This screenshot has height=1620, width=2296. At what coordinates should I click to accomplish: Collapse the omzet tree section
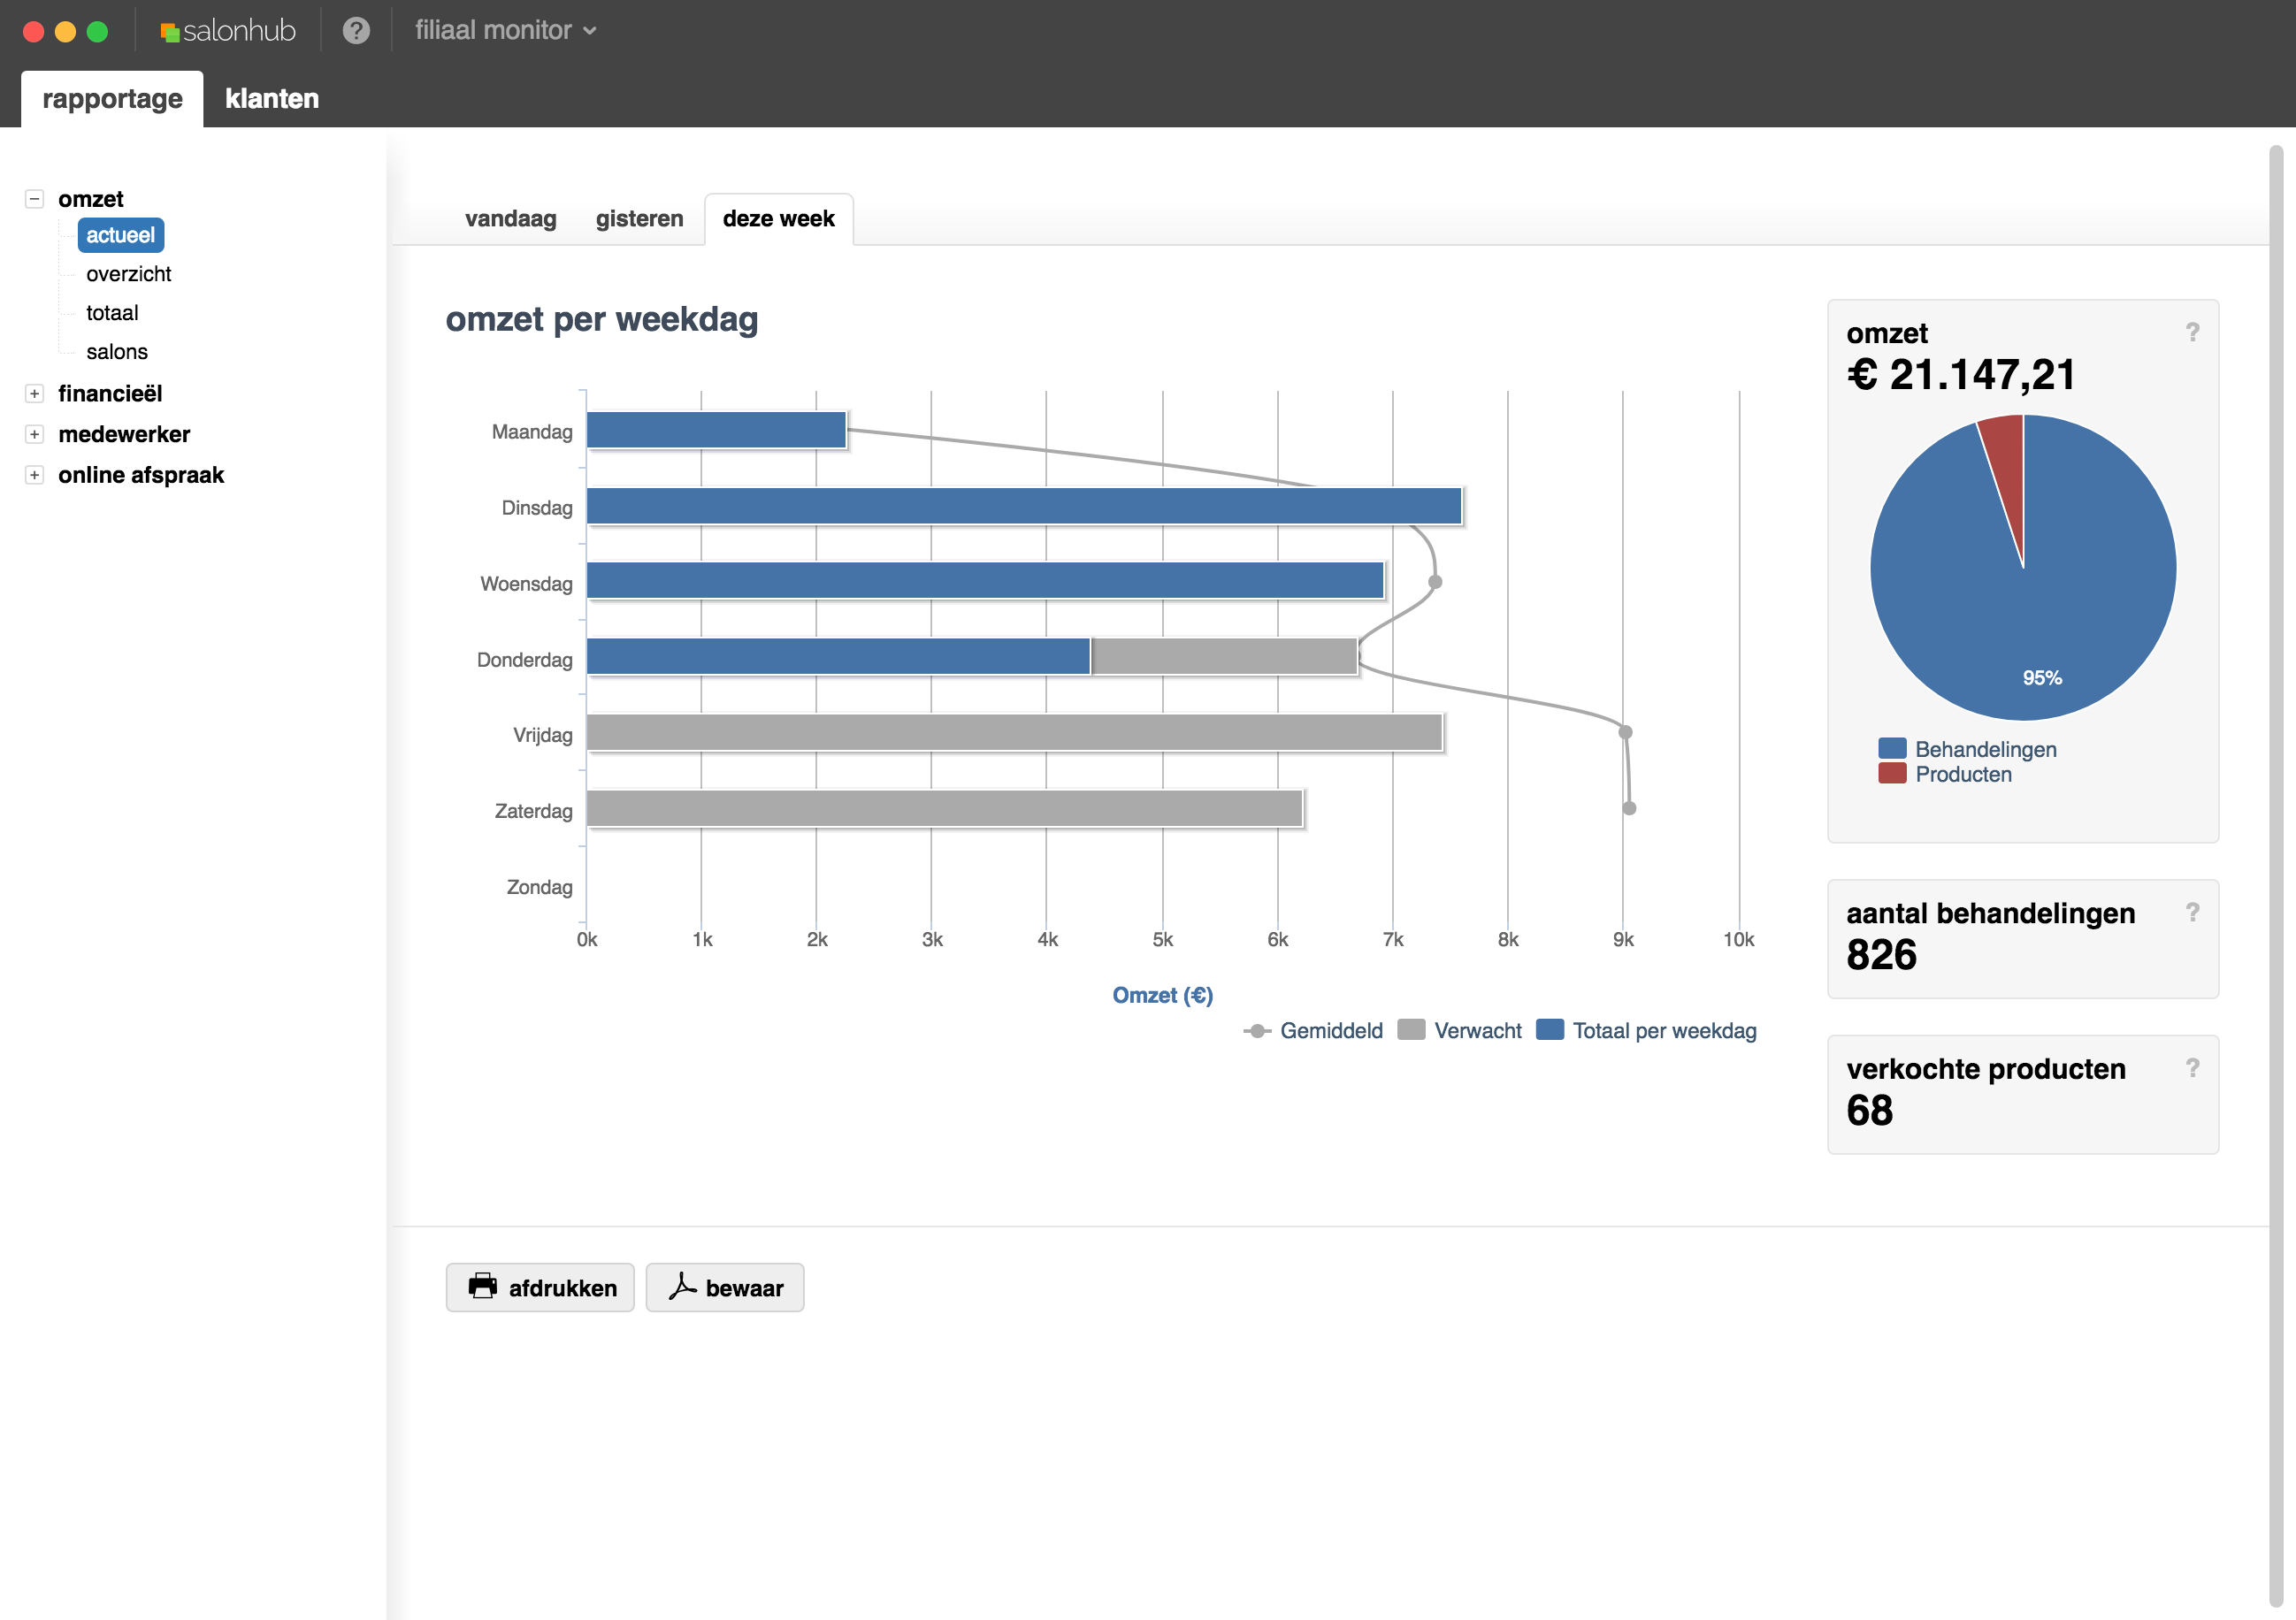(34, 199)
